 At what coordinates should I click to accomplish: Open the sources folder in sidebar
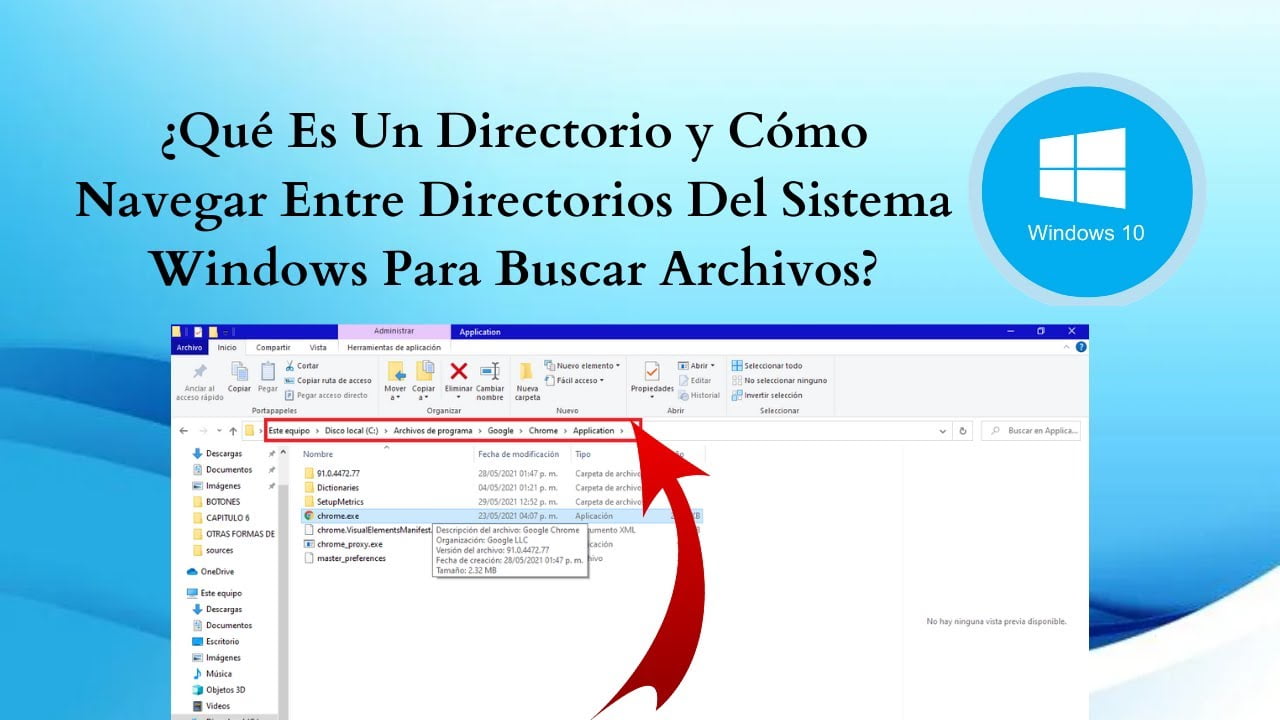tap(213, 550)
